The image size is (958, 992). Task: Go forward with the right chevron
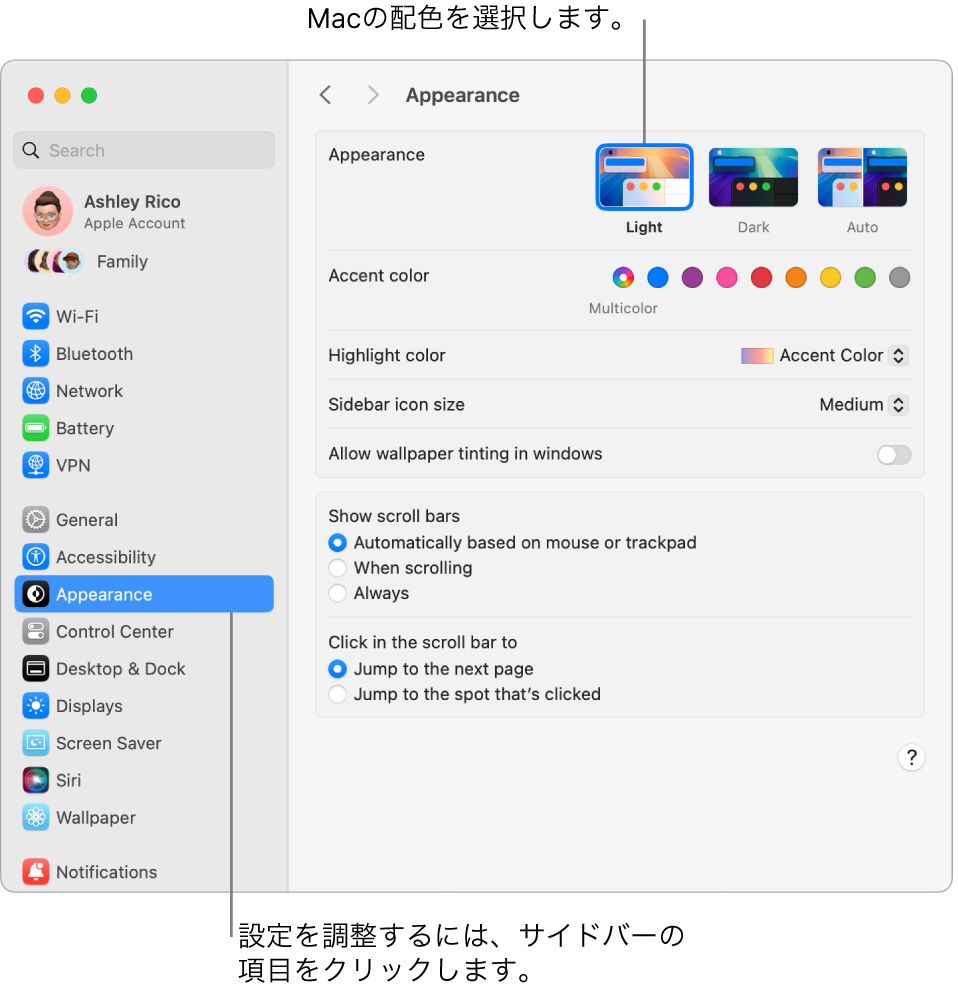click(373, 95)
